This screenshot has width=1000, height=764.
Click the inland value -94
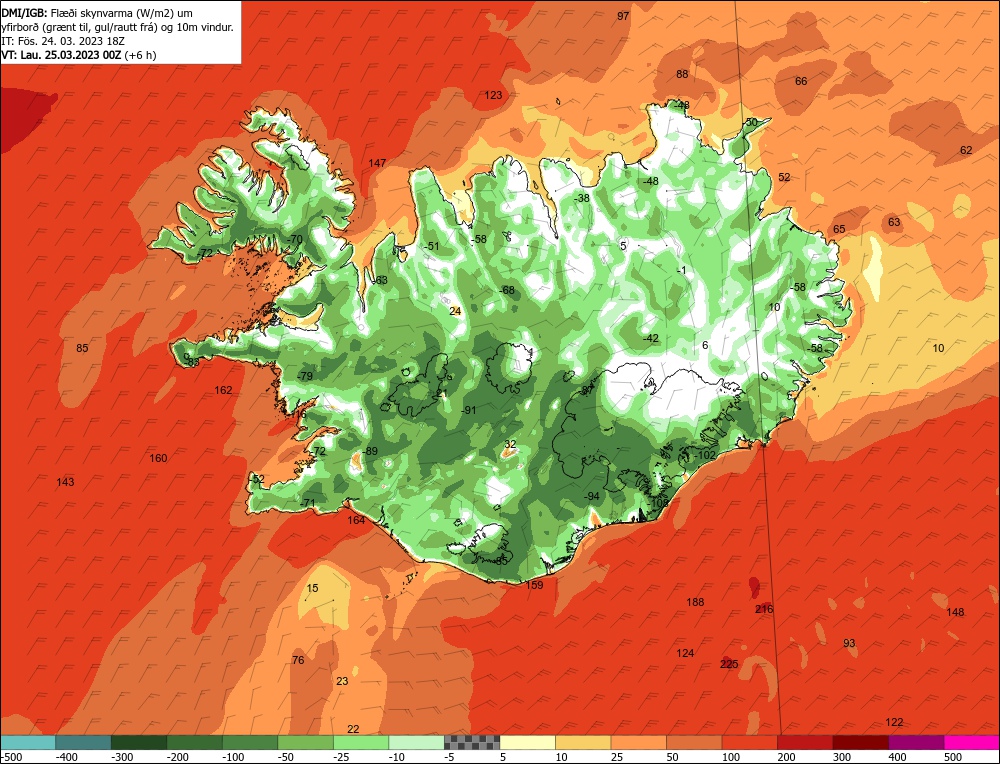592,496
